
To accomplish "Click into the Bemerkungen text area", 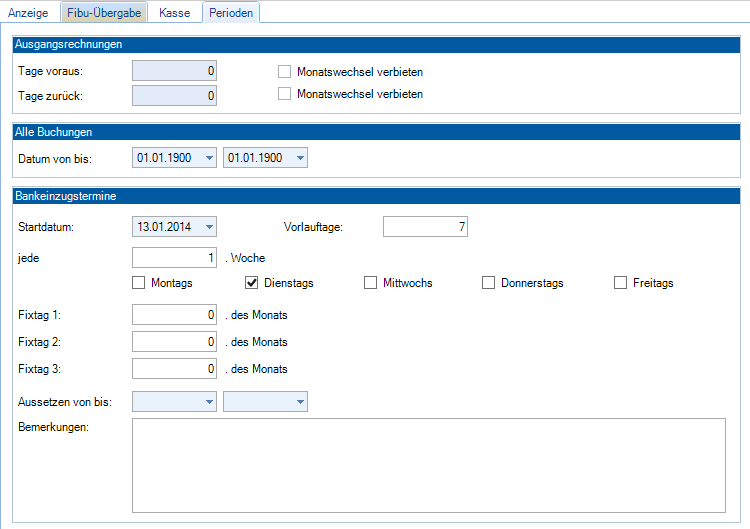I will tap(428, 464).
